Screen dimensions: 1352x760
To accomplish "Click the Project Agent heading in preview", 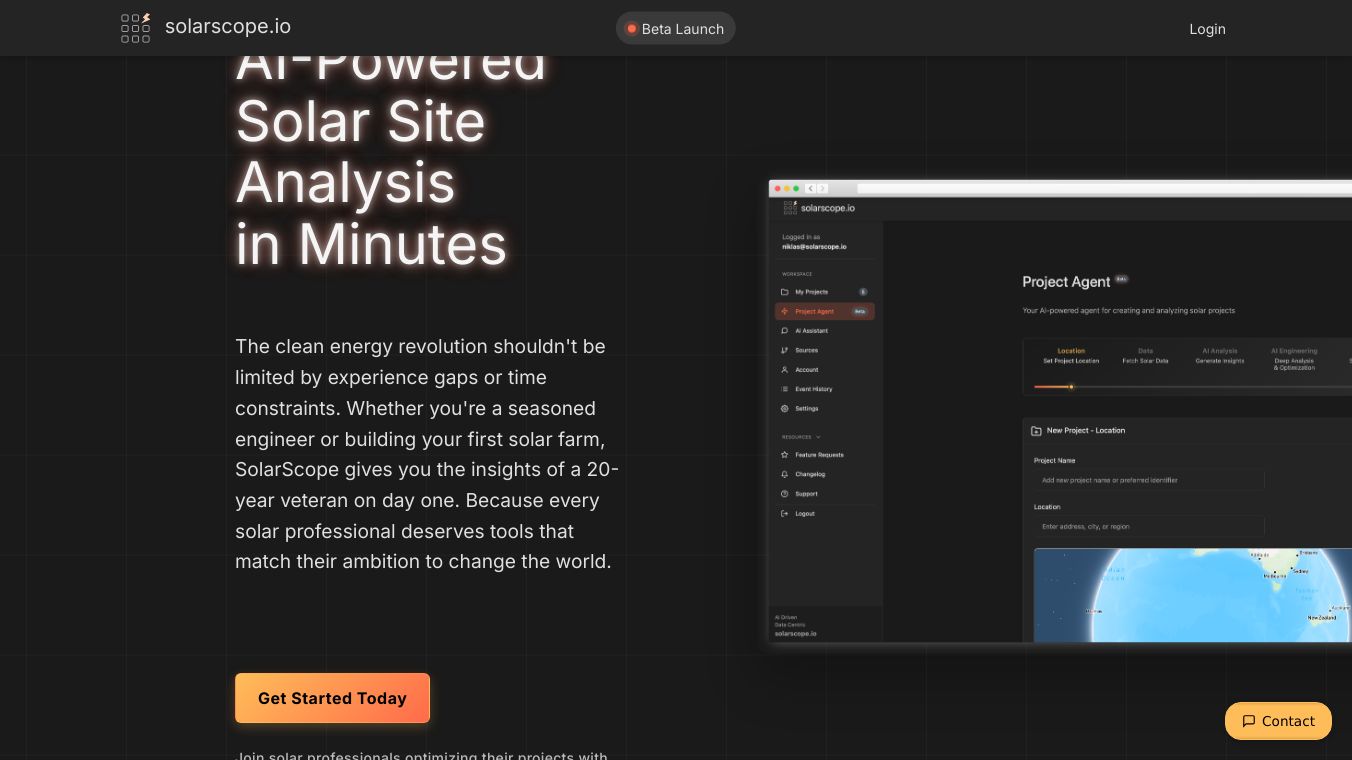I will [x=1066, y=282].
